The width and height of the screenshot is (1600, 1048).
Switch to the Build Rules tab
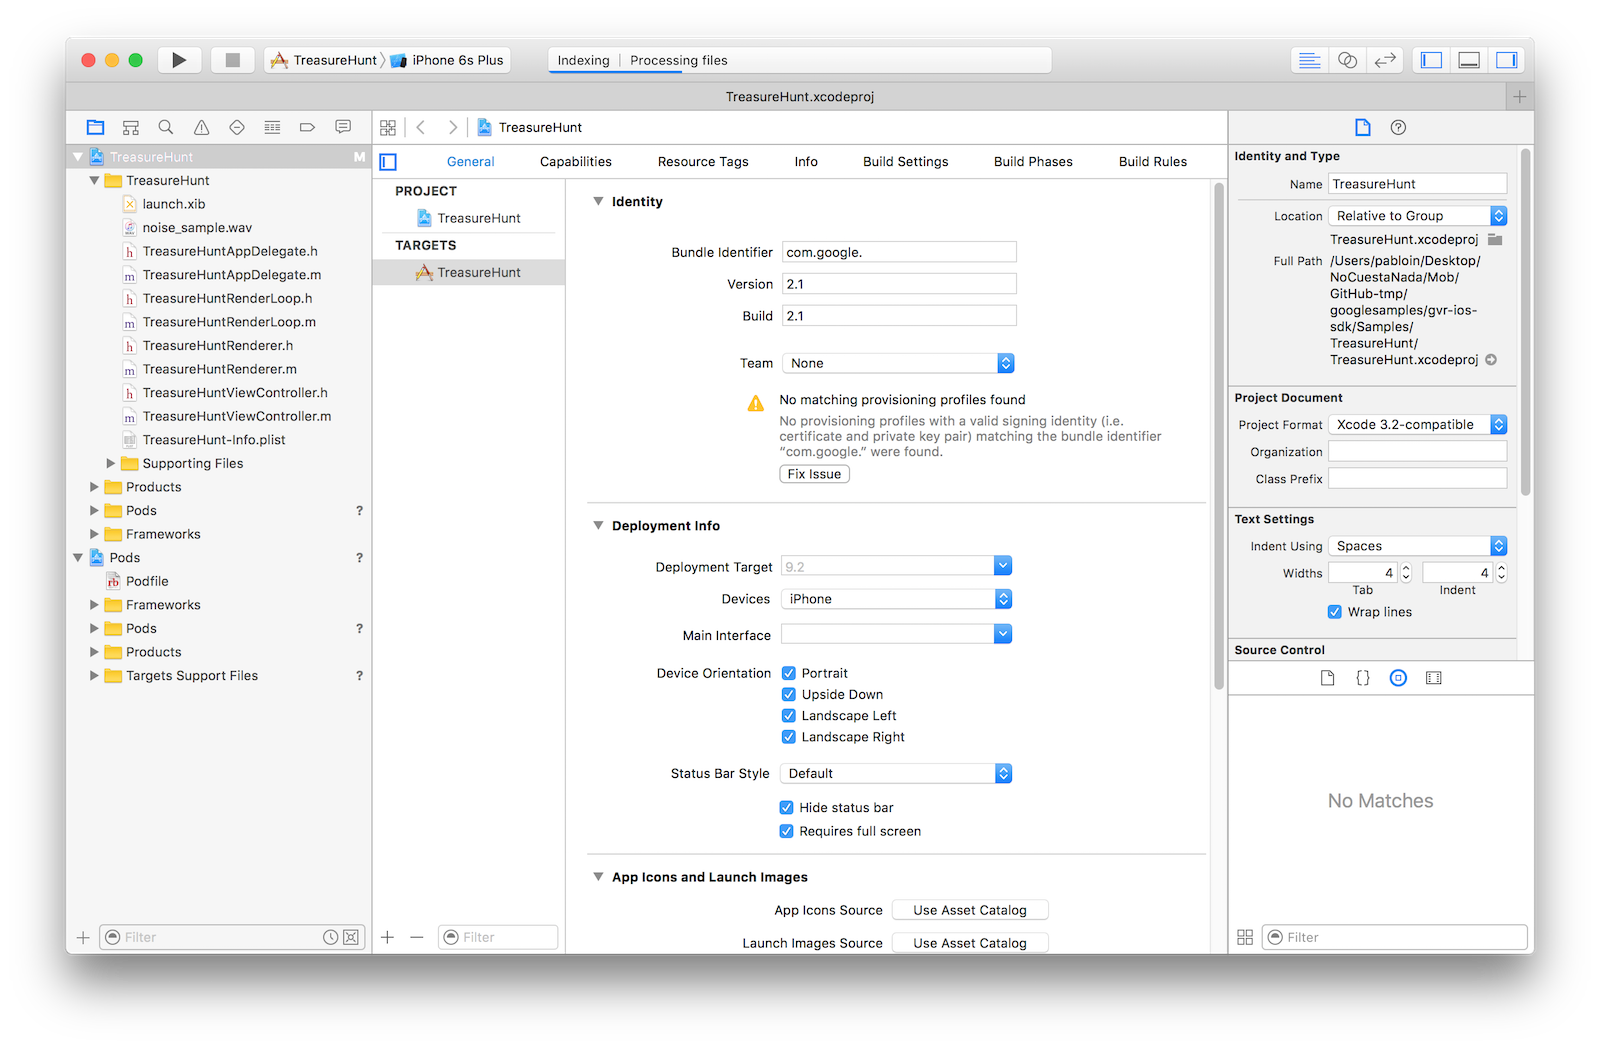click(1153, 162)
